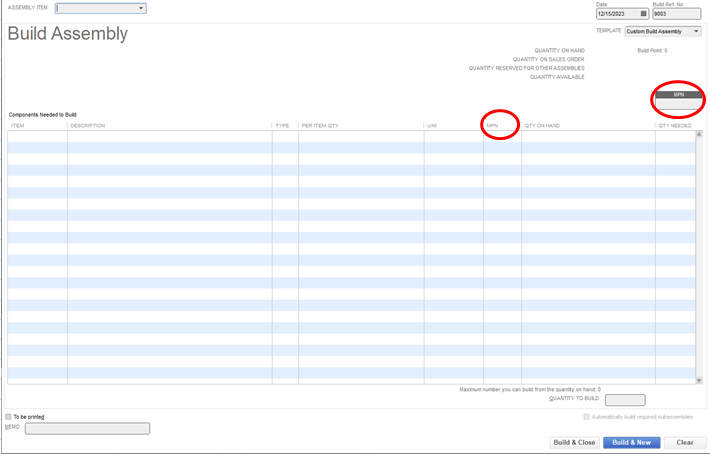The image size is (710, 454).
Task: Click the ITEM column header
Action: pos(18,125)
